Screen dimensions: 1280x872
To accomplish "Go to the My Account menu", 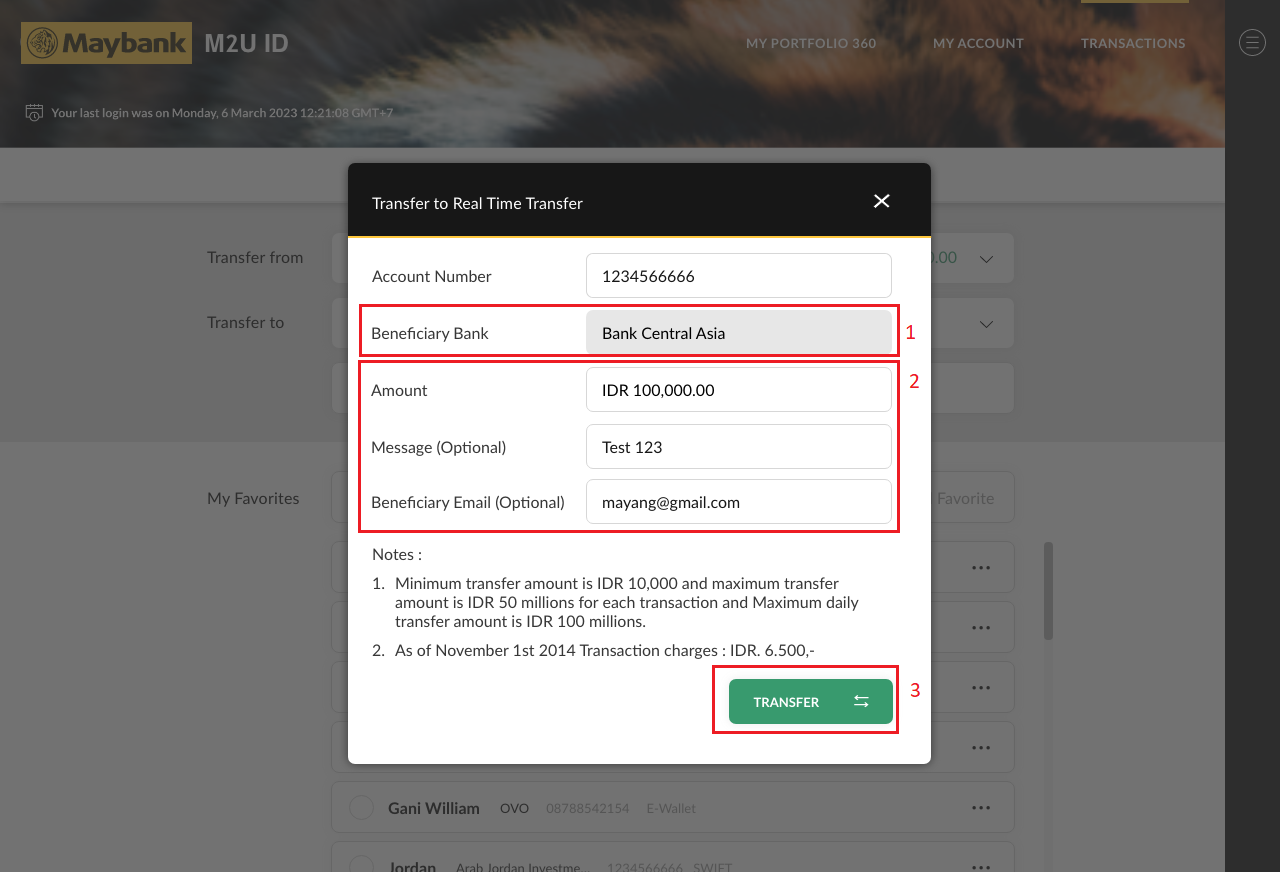I will coord(977,43).
